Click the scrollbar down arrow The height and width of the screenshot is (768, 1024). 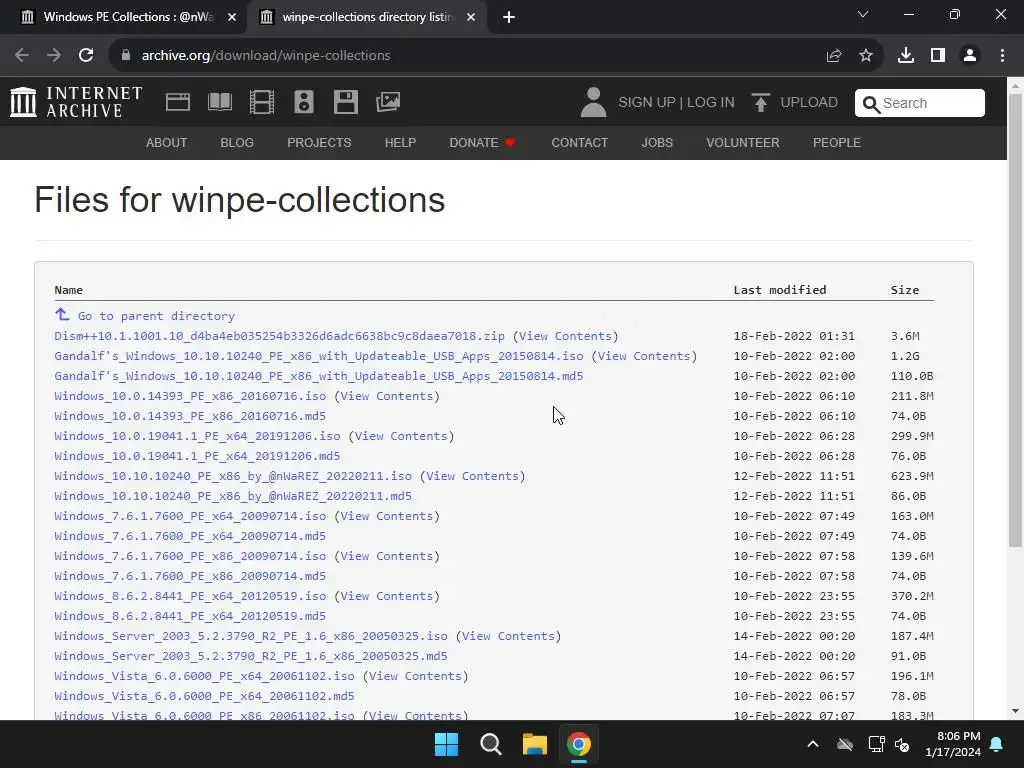click(1015, 711)
